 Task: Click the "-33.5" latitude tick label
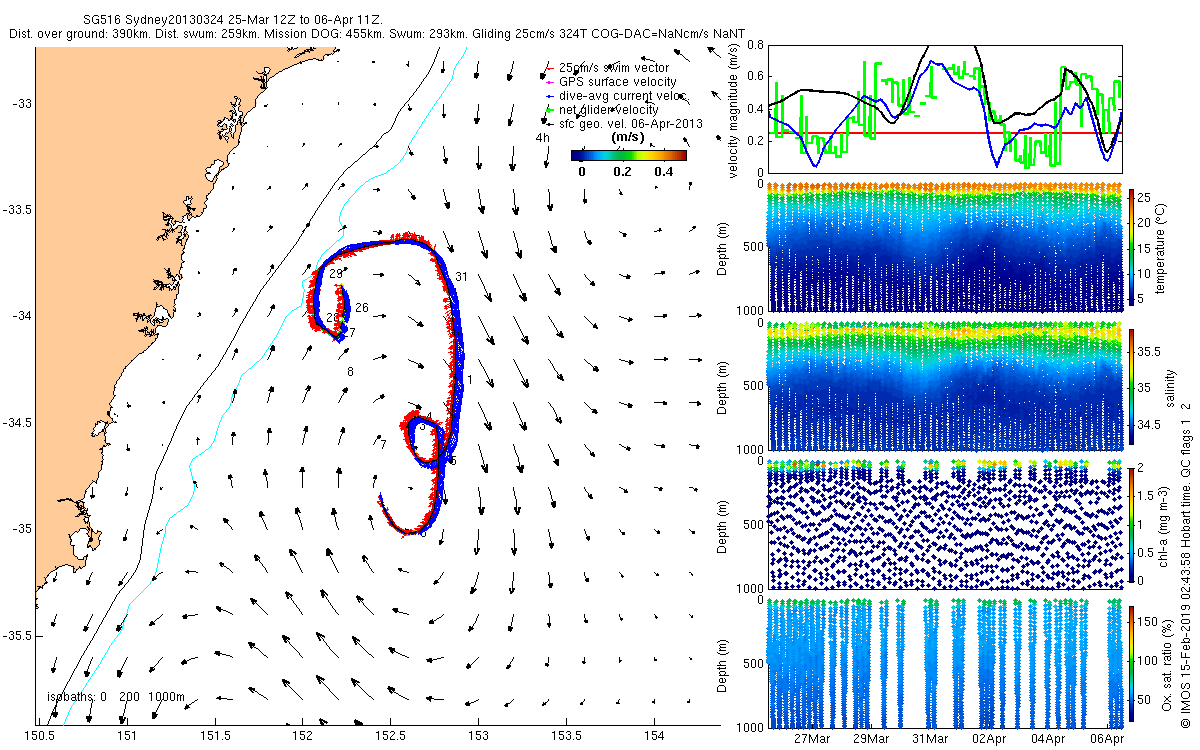point(17,210)
